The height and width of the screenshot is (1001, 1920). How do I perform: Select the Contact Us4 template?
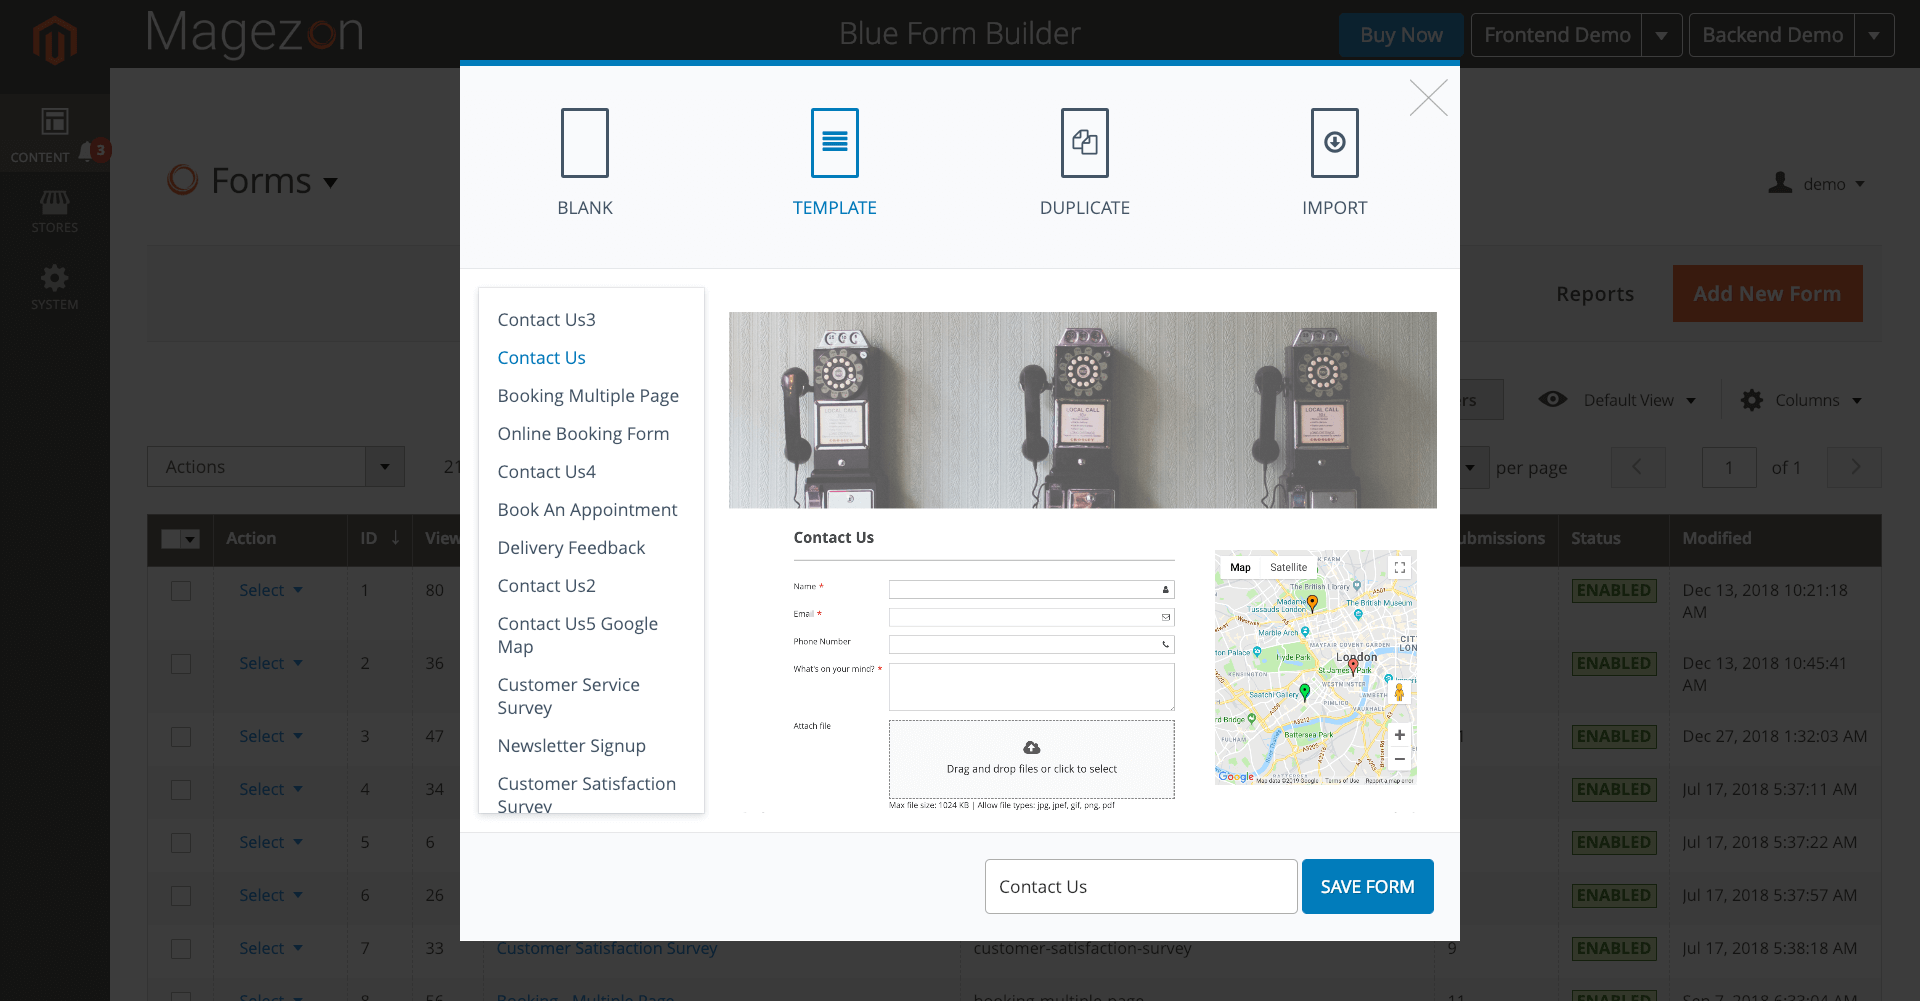(546, 472)
